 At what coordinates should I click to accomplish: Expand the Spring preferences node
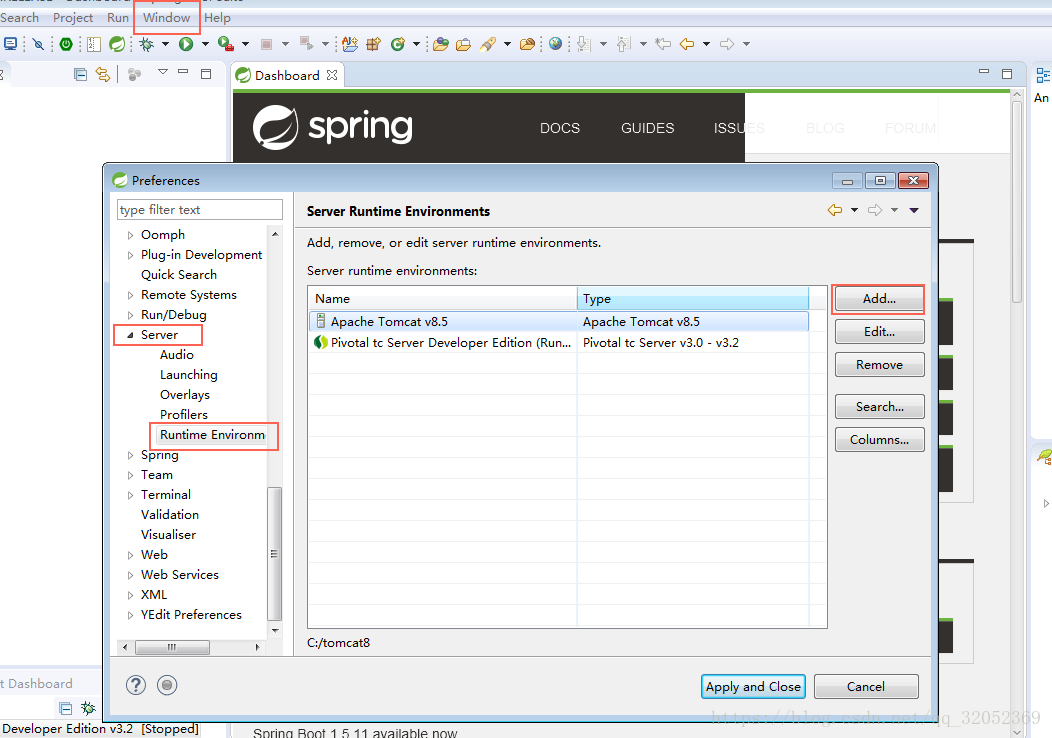tap(130, 456)
